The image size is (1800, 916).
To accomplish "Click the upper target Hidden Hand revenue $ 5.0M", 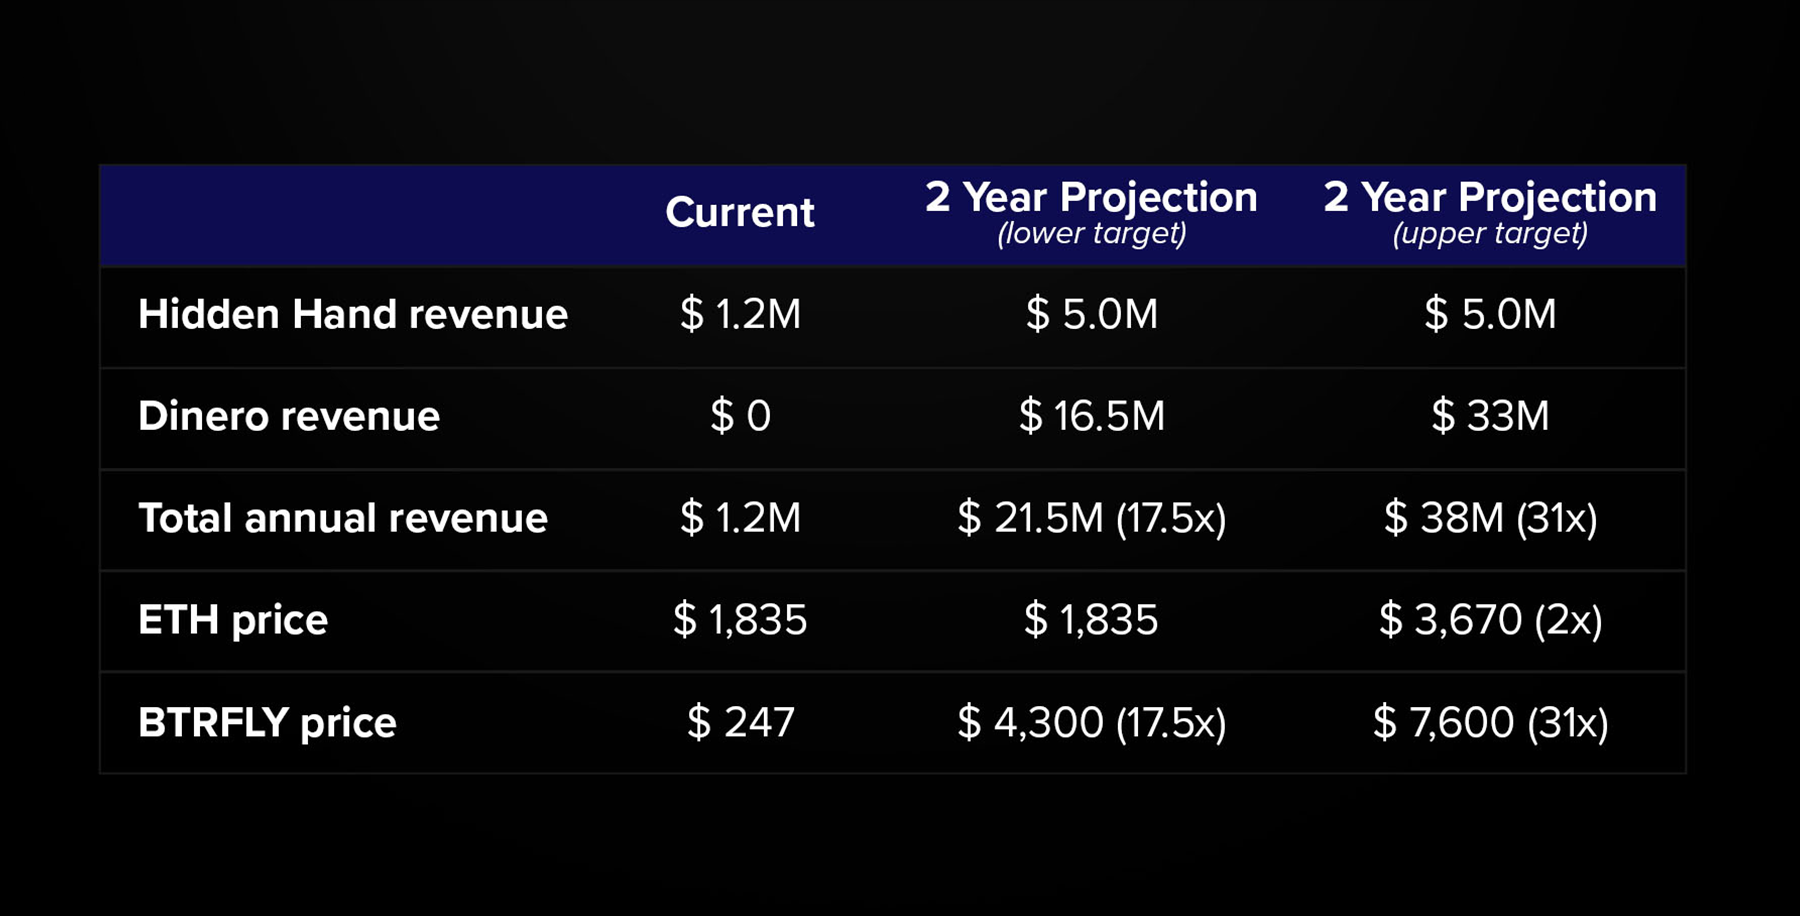I will [1489, 315].
